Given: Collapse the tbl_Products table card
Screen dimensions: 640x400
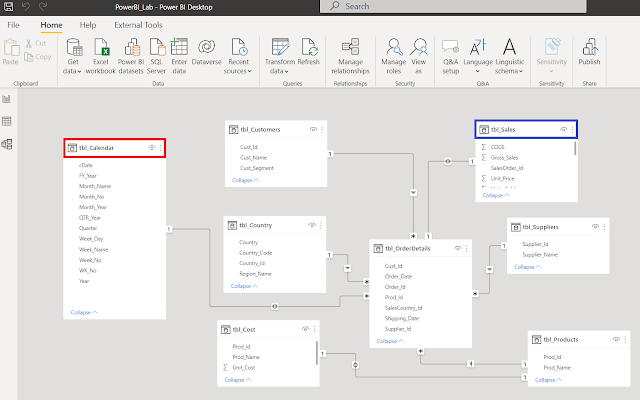Looking at the screenshot, I should click(x=548, y=380).
